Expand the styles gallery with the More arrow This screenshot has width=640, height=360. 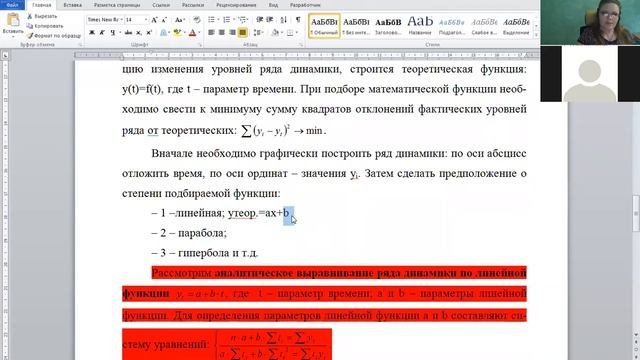pos(536,36)
